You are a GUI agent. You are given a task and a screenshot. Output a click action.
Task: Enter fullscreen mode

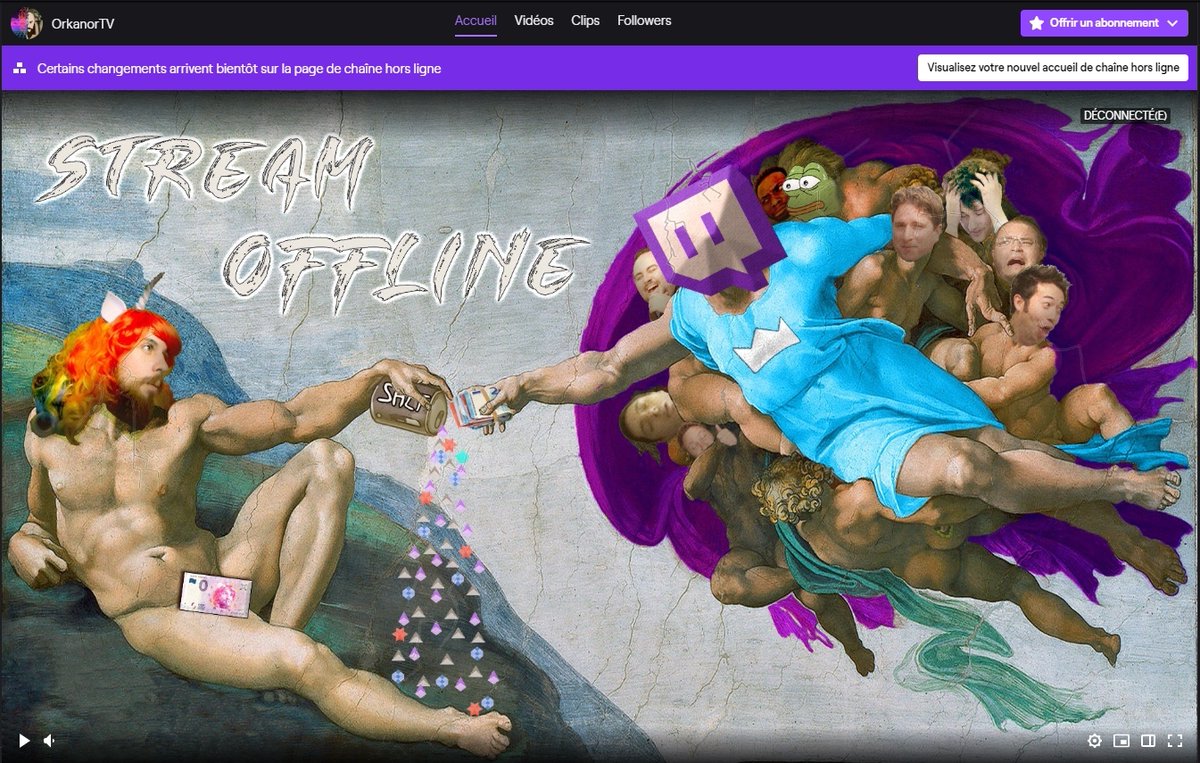(1175, 741)
